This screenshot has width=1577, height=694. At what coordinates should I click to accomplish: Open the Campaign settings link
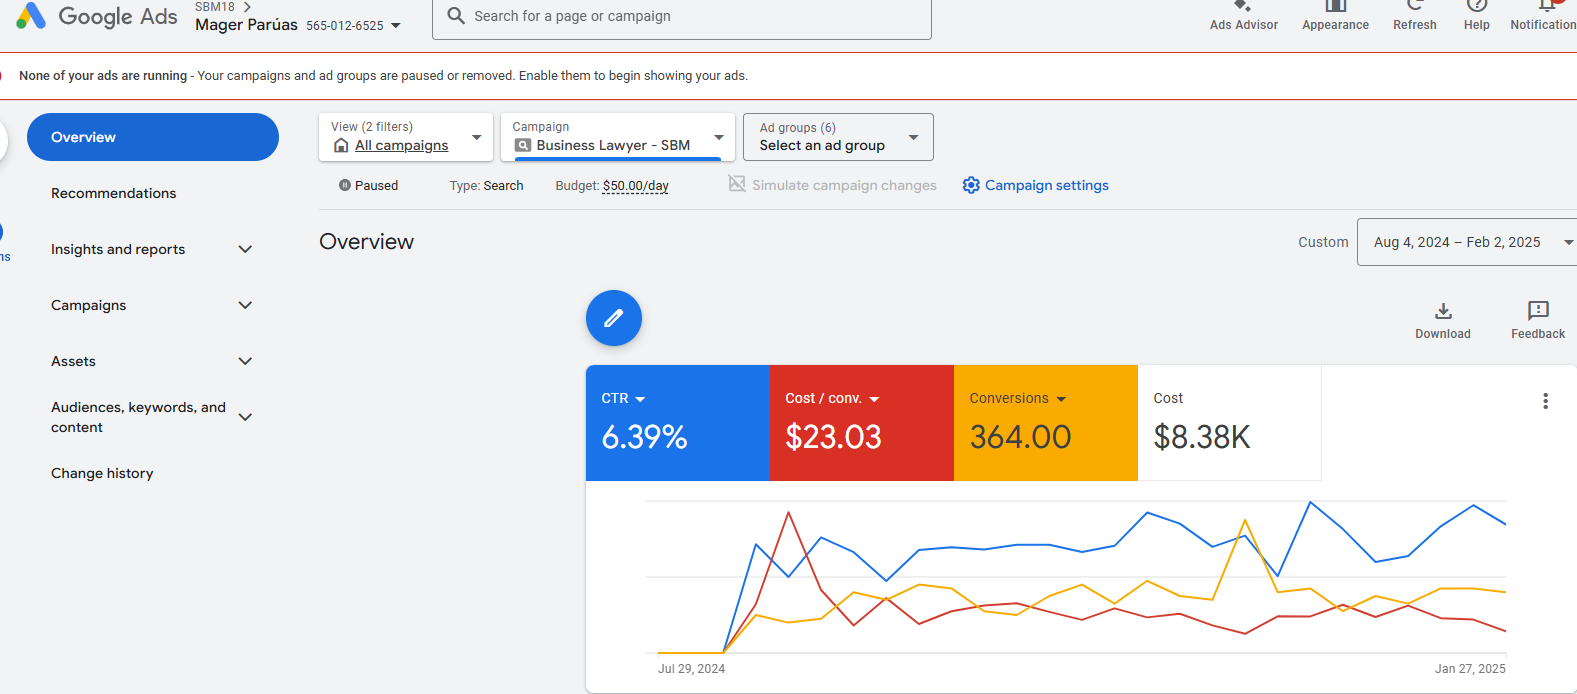[x=1047, y=185]
